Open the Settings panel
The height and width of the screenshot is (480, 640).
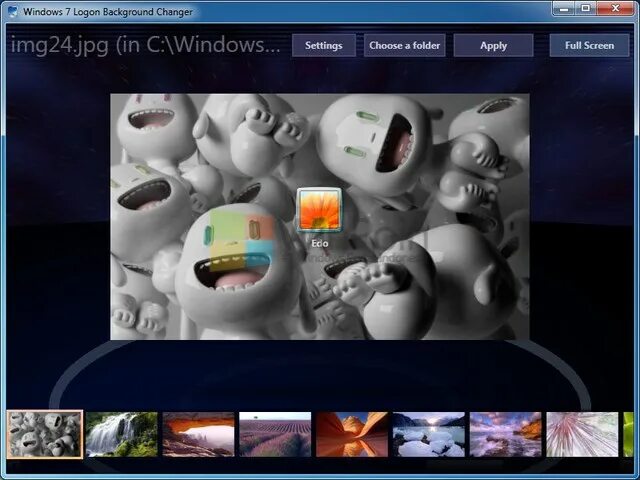pos(324,45)
